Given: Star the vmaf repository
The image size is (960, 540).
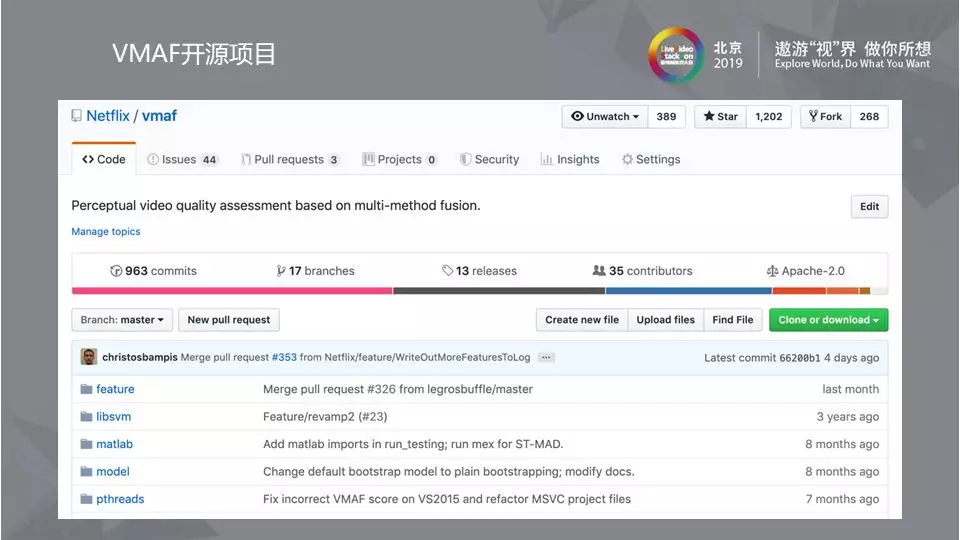Looking at the screenshot, I should click(721, 116).
